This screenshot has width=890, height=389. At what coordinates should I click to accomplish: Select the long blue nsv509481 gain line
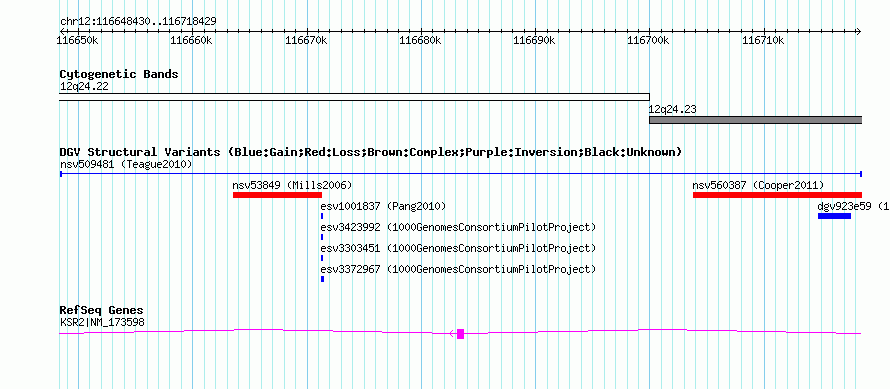[x=460, y=173]
